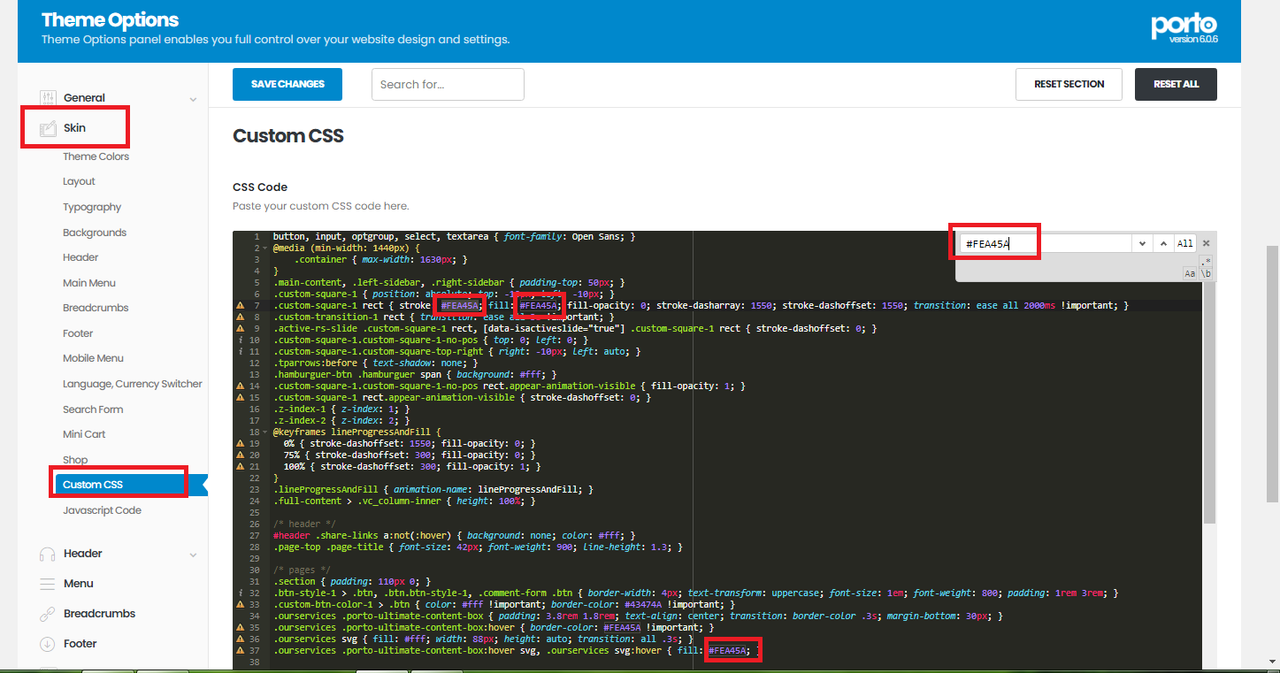Click the sliders icon beside General

tap(47, 98)
